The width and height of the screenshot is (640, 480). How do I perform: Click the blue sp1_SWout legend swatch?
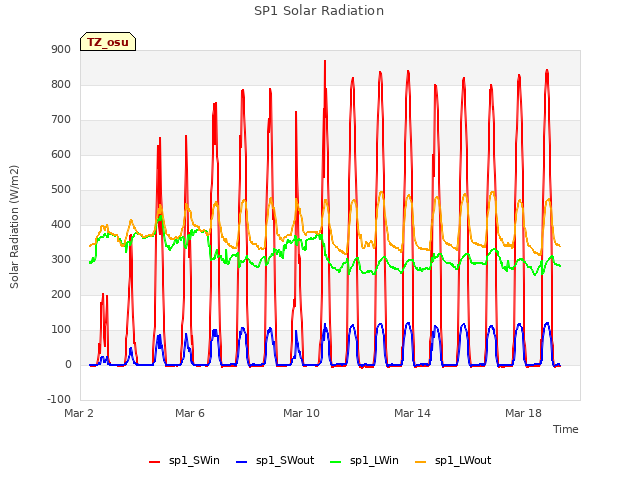[242, 462]
